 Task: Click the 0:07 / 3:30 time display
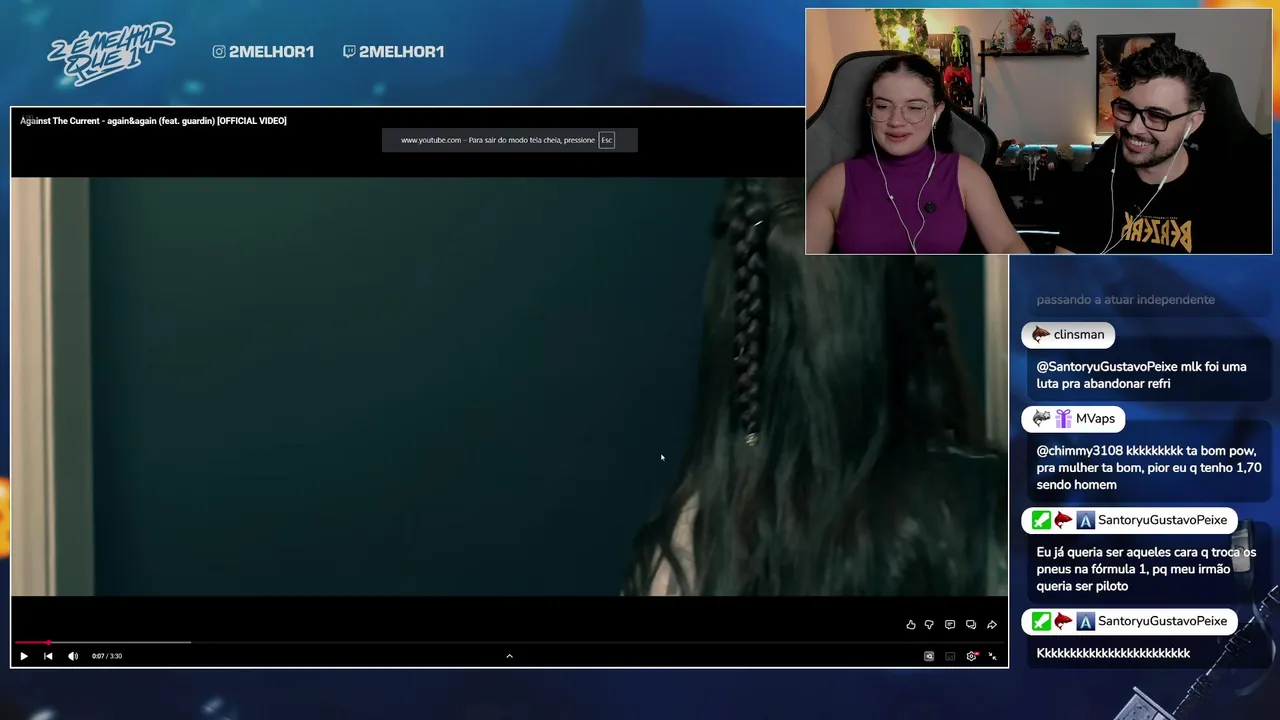point(107,656)
